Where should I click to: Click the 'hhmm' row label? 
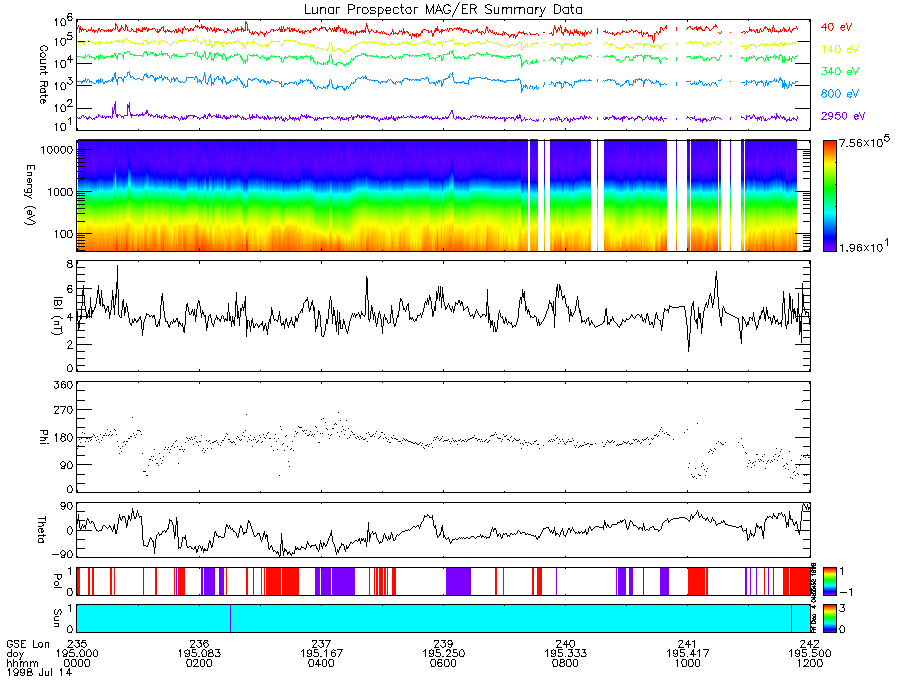pos(22,663)
